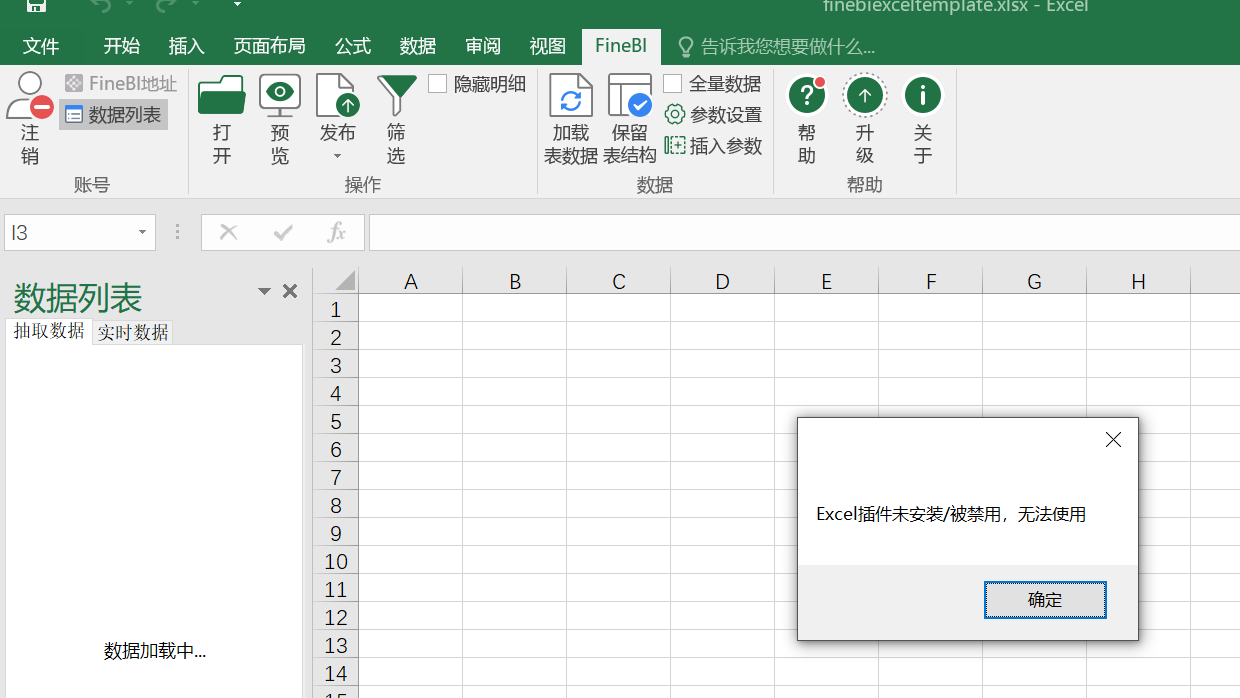Viewport: 1240px width, 698px height.
Task: Click the Name Box showing I3
Action: [68, 233]
